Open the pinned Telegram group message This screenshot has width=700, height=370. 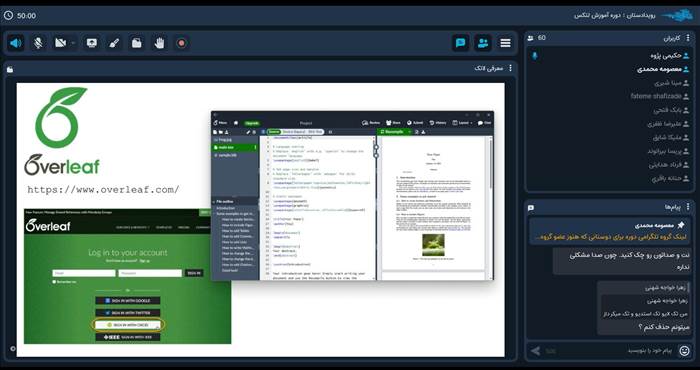click(610, 231)
